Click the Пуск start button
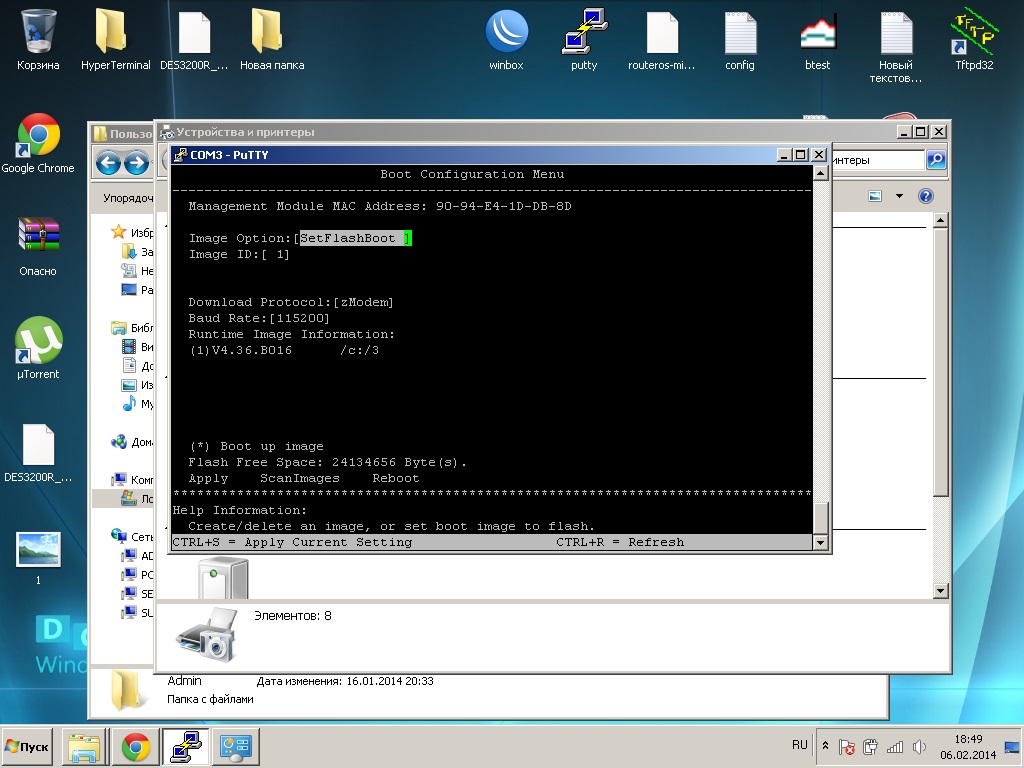Image resolution: width=1024 pixels, height=768 pixels. click(x=29, y=746)
